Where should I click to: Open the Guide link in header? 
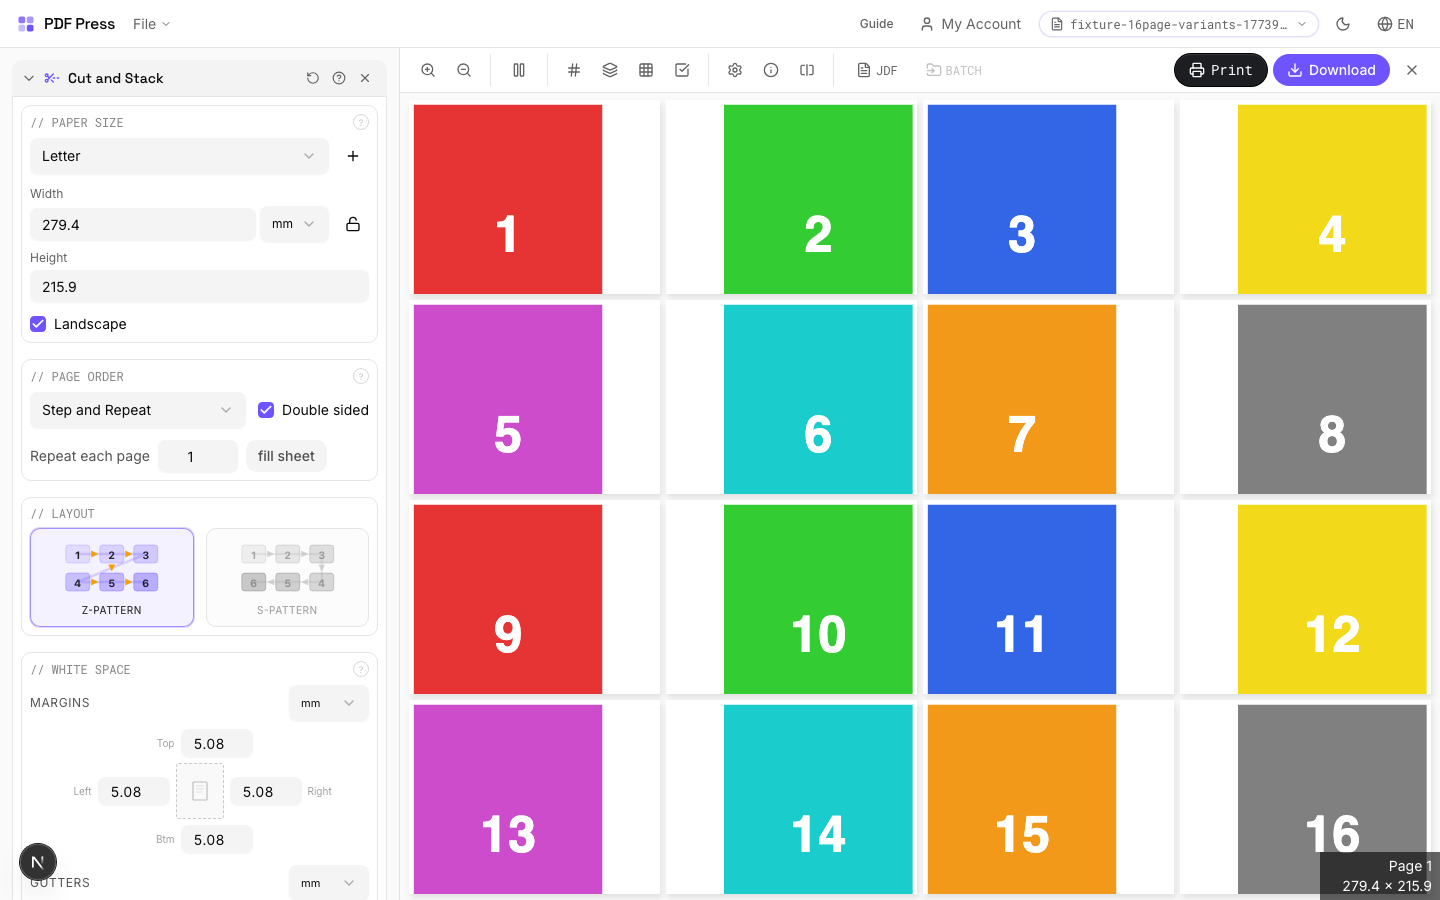tap(876, 24)
